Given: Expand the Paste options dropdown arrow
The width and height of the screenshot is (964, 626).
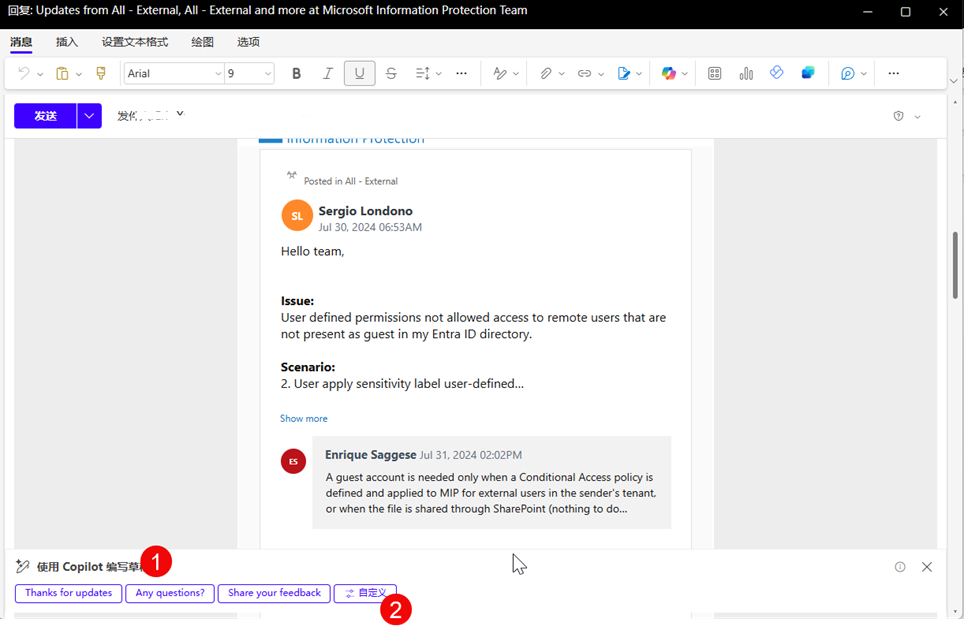Looking at the screenshot, I should [79, 74].
